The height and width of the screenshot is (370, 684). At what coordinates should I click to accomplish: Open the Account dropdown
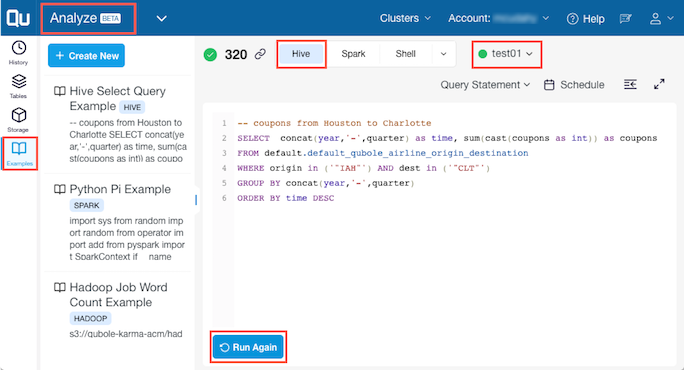tap(499, 18)
